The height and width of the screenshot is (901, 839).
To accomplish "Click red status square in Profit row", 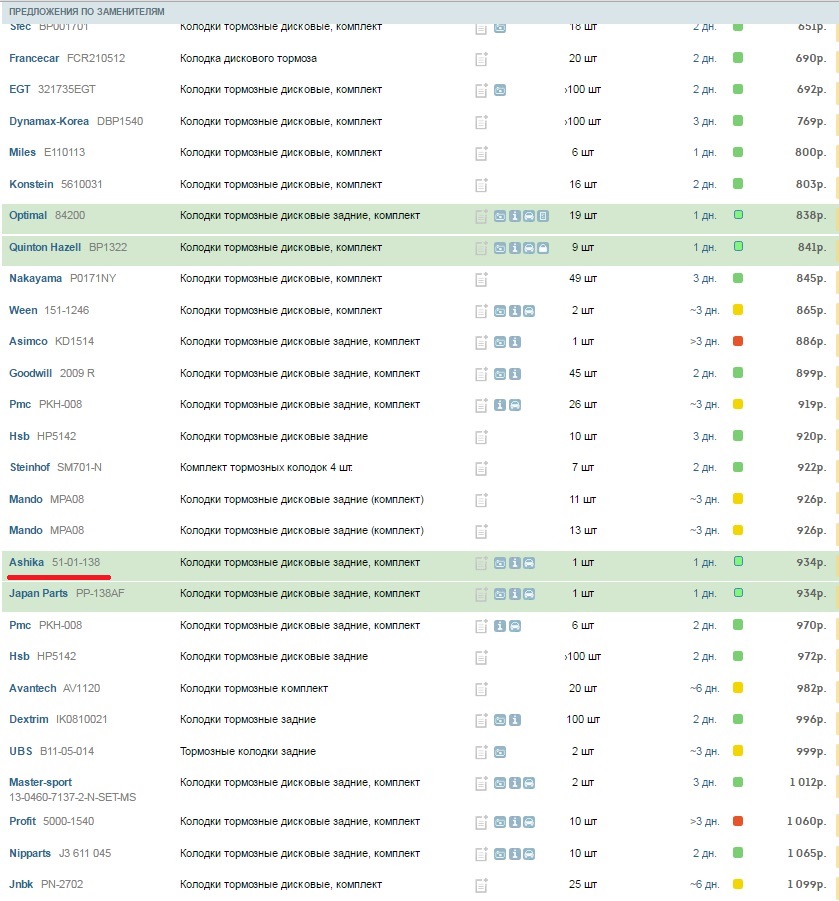I will (x=738, y=821).
